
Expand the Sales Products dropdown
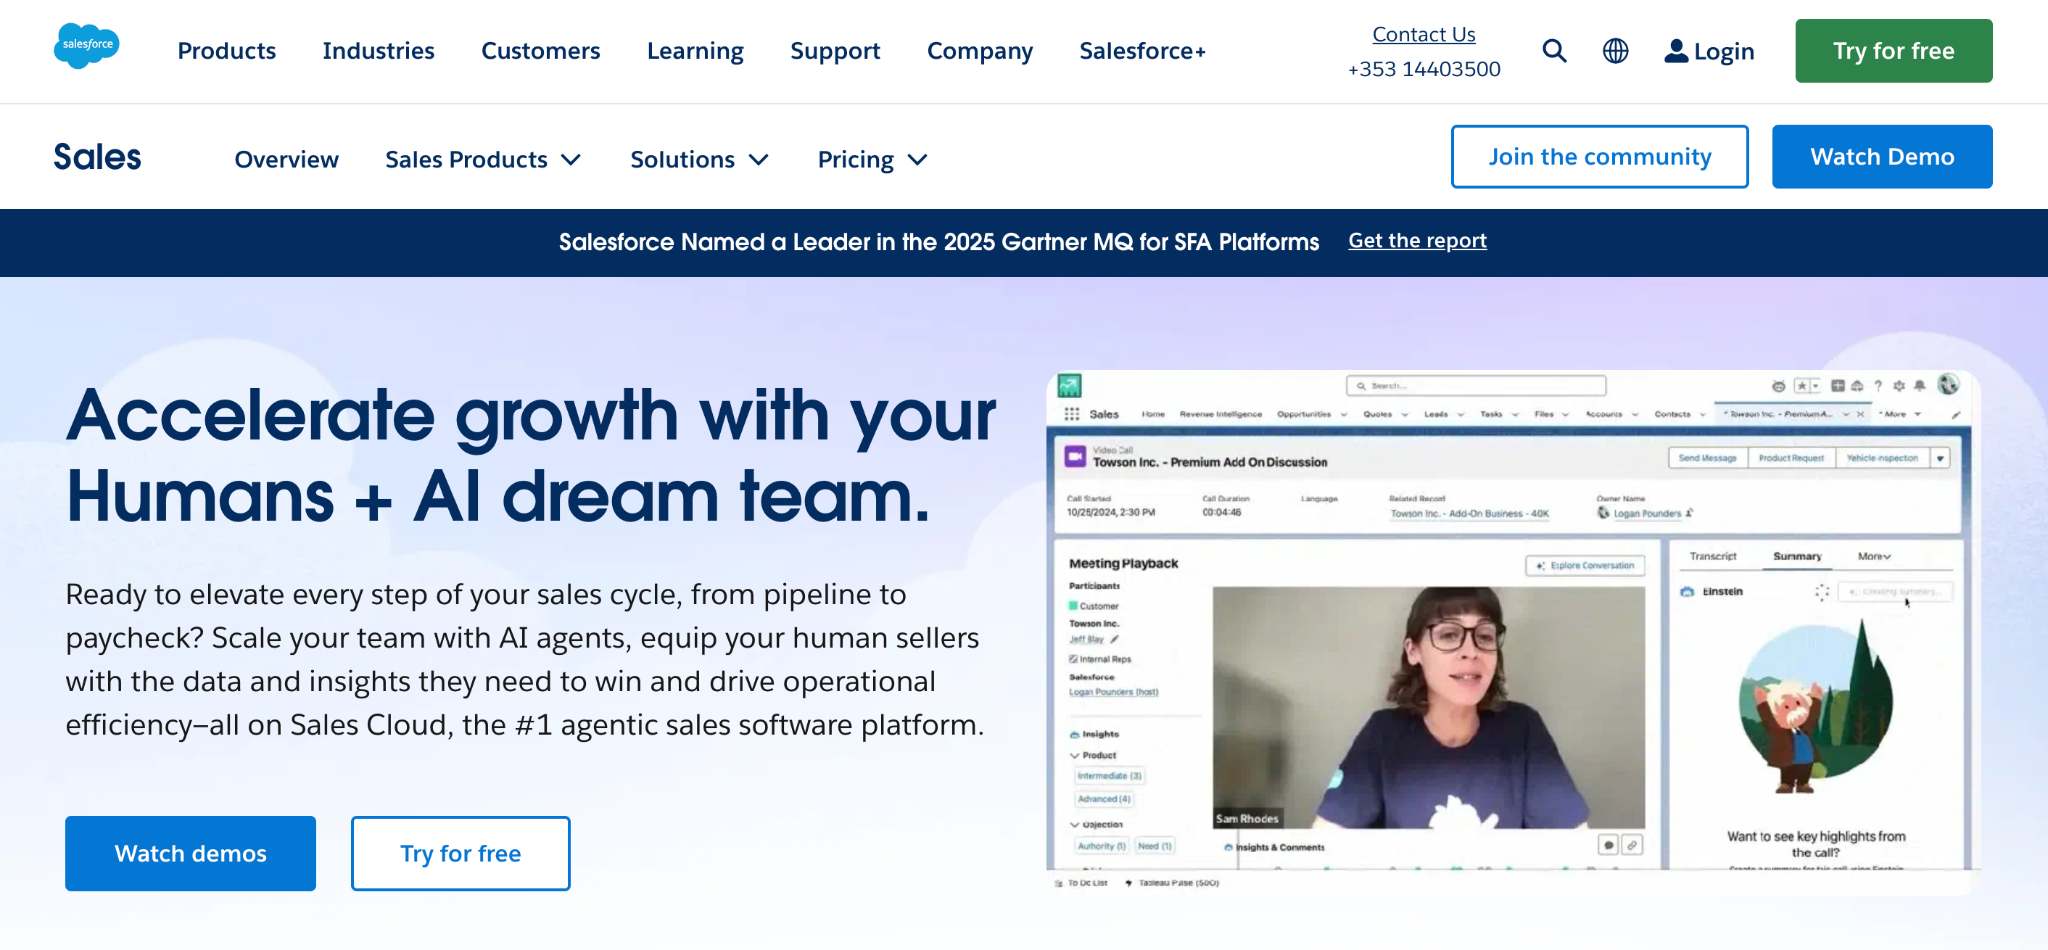[x=483, y=160]
